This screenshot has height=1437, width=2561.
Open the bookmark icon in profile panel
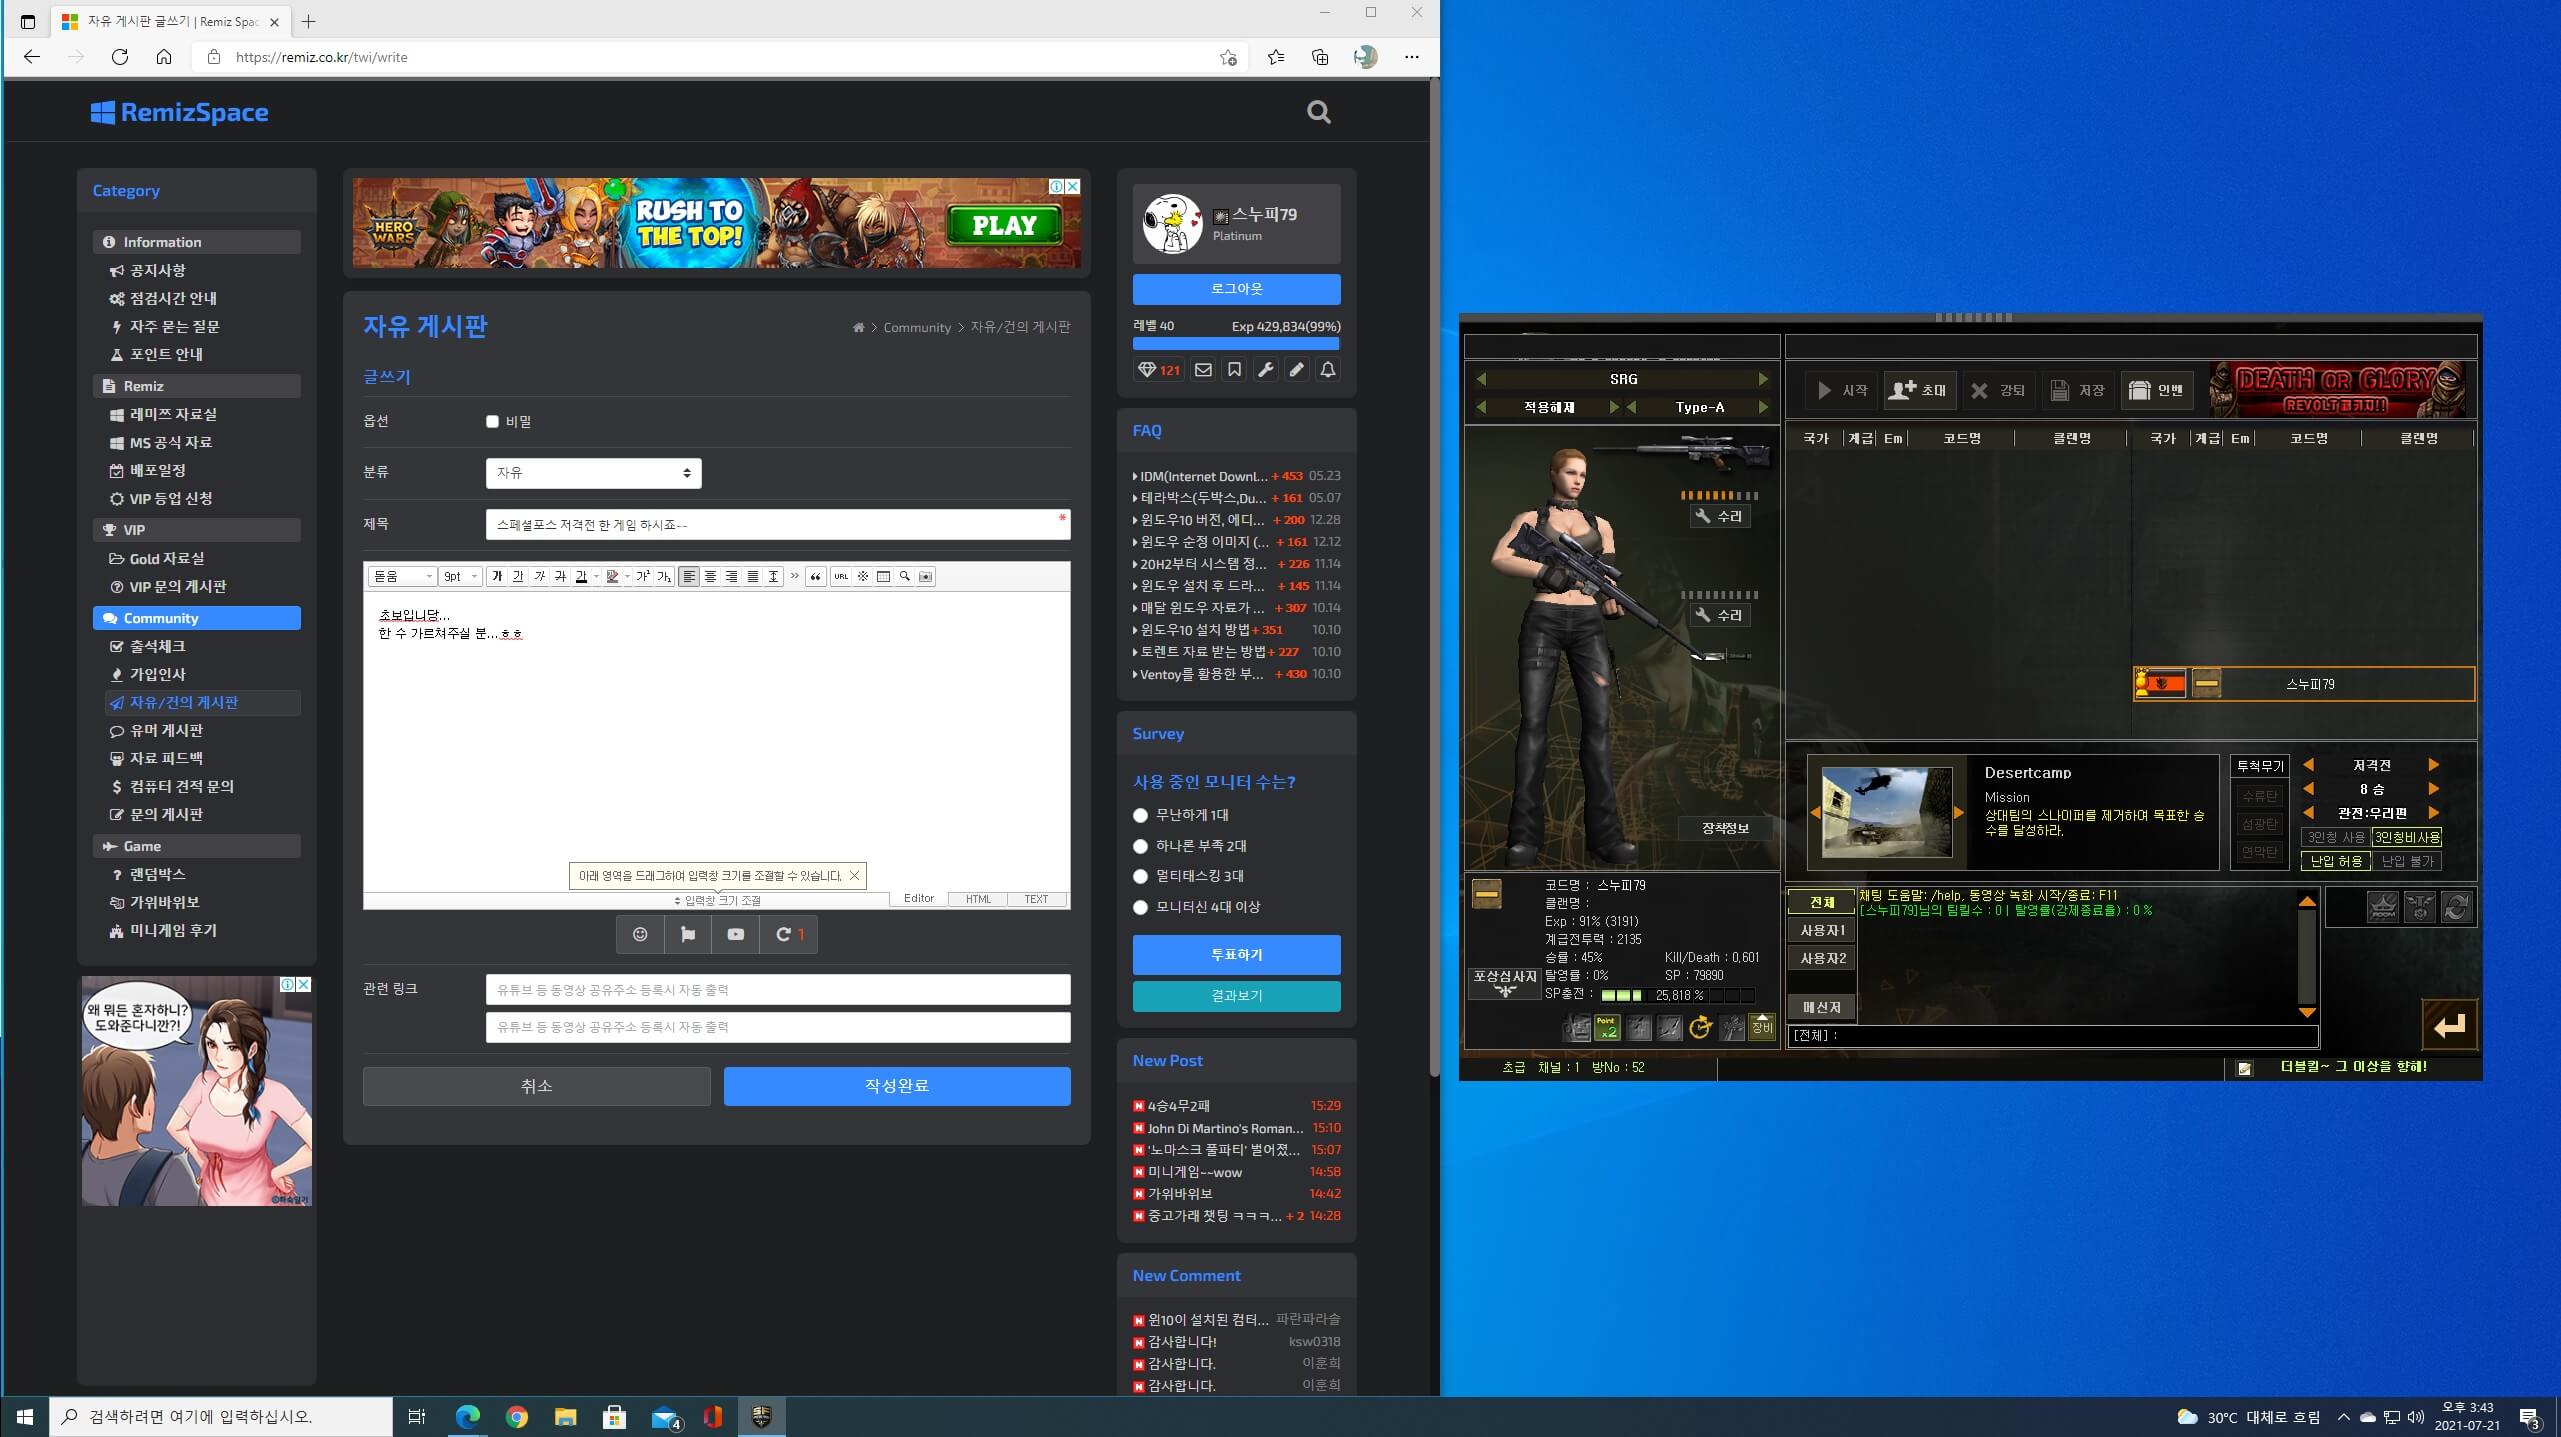click(1234, 370)
